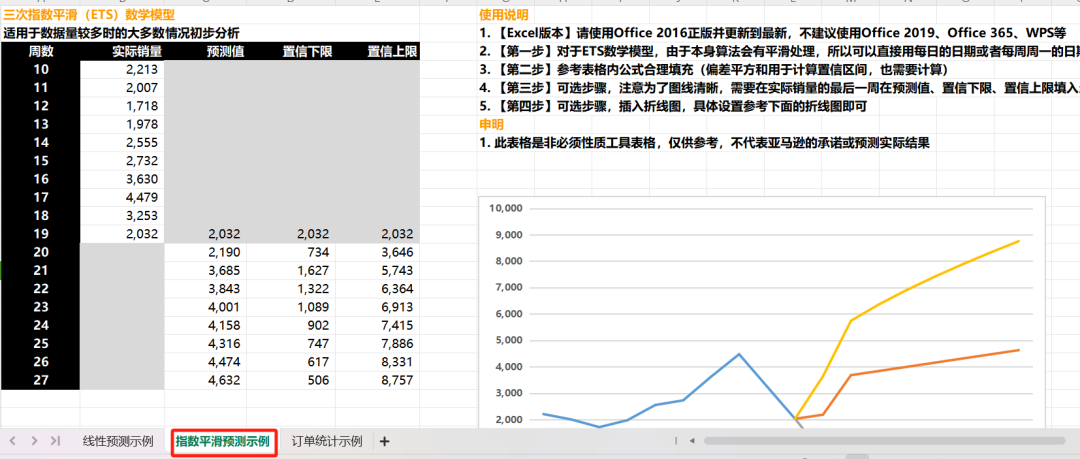Screen dimensions: 1080x459
Task: Select week number cell 19
Action: coord(41,234)
